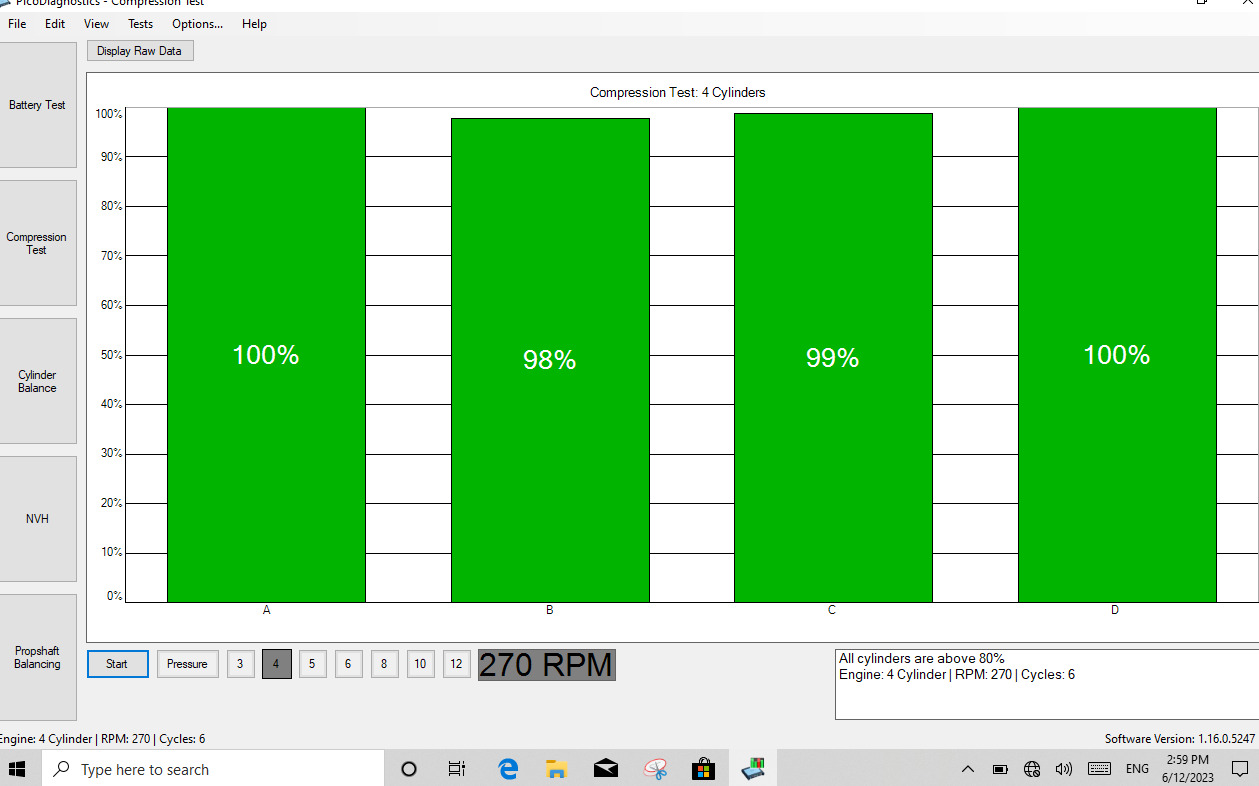Open the Help menu
Screen dimensions: 1259x786
[x=254, y=24]
